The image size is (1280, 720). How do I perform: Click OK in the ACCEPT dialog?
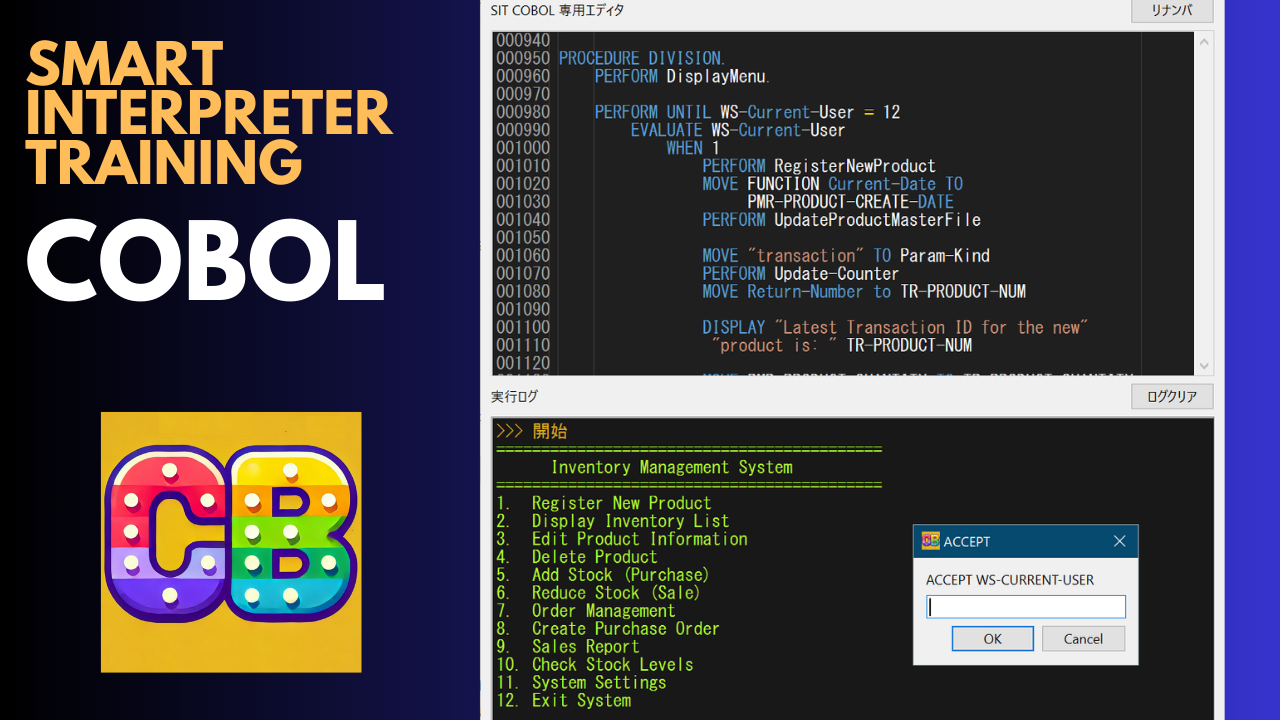click(992, 638)
